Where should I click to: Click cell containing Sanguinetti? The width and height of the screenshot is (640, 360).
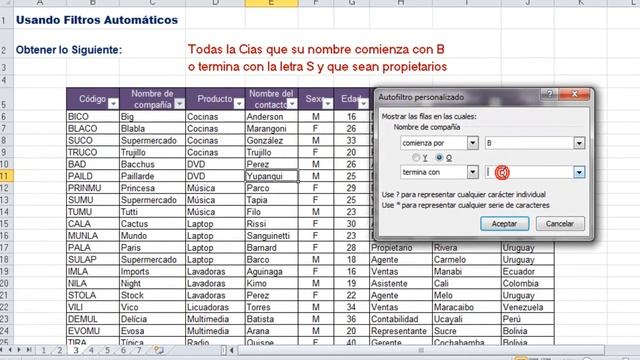pyautogui.click(x=271, y=236)
